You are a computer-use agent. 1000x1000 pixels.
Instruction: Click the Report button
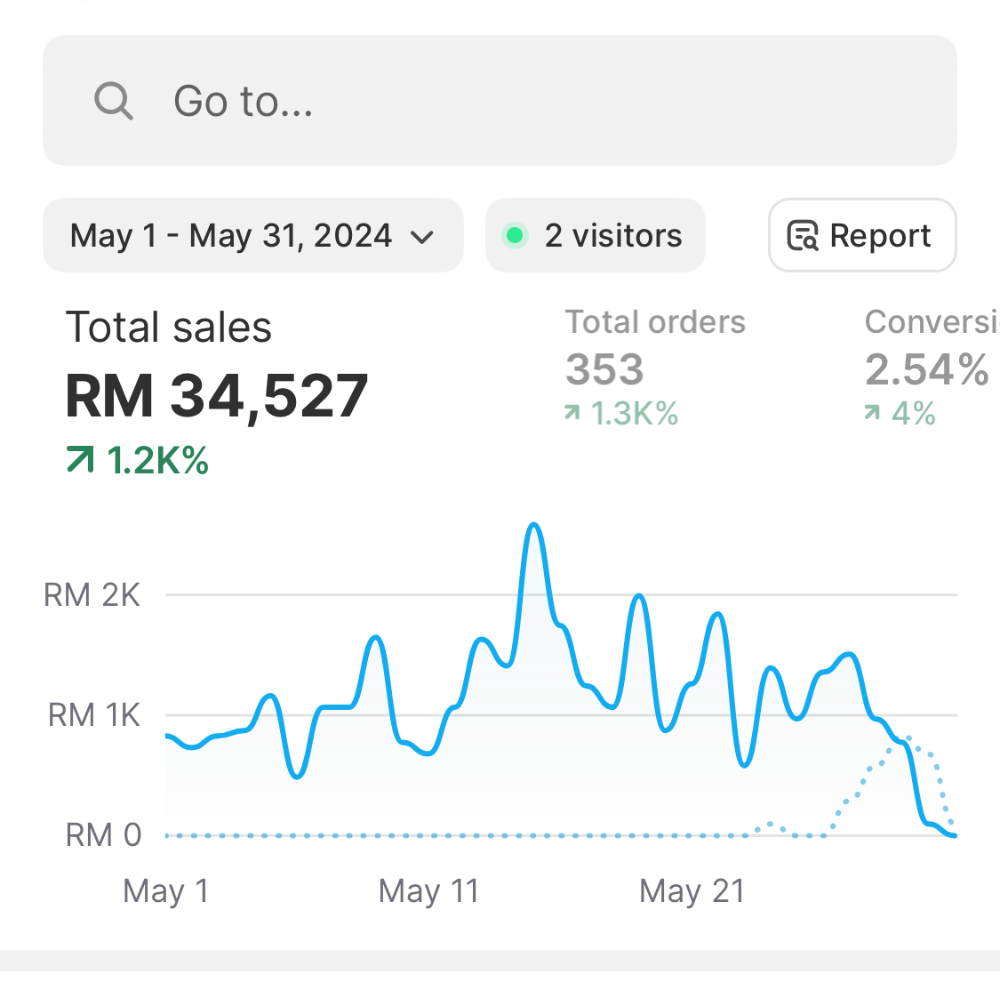click(x=862, y=236)
